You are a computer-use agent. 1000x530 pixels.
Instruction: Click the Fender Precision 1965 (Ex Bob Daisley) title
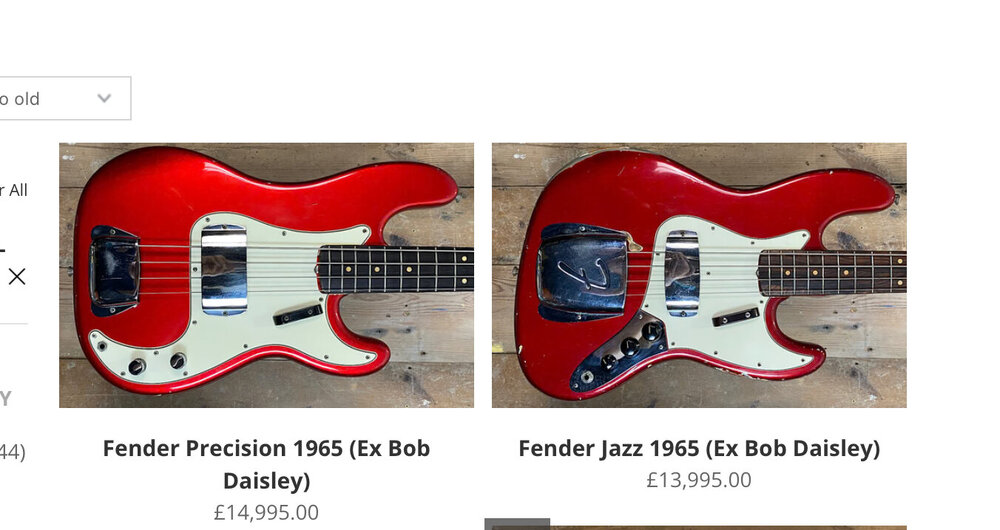267,464
